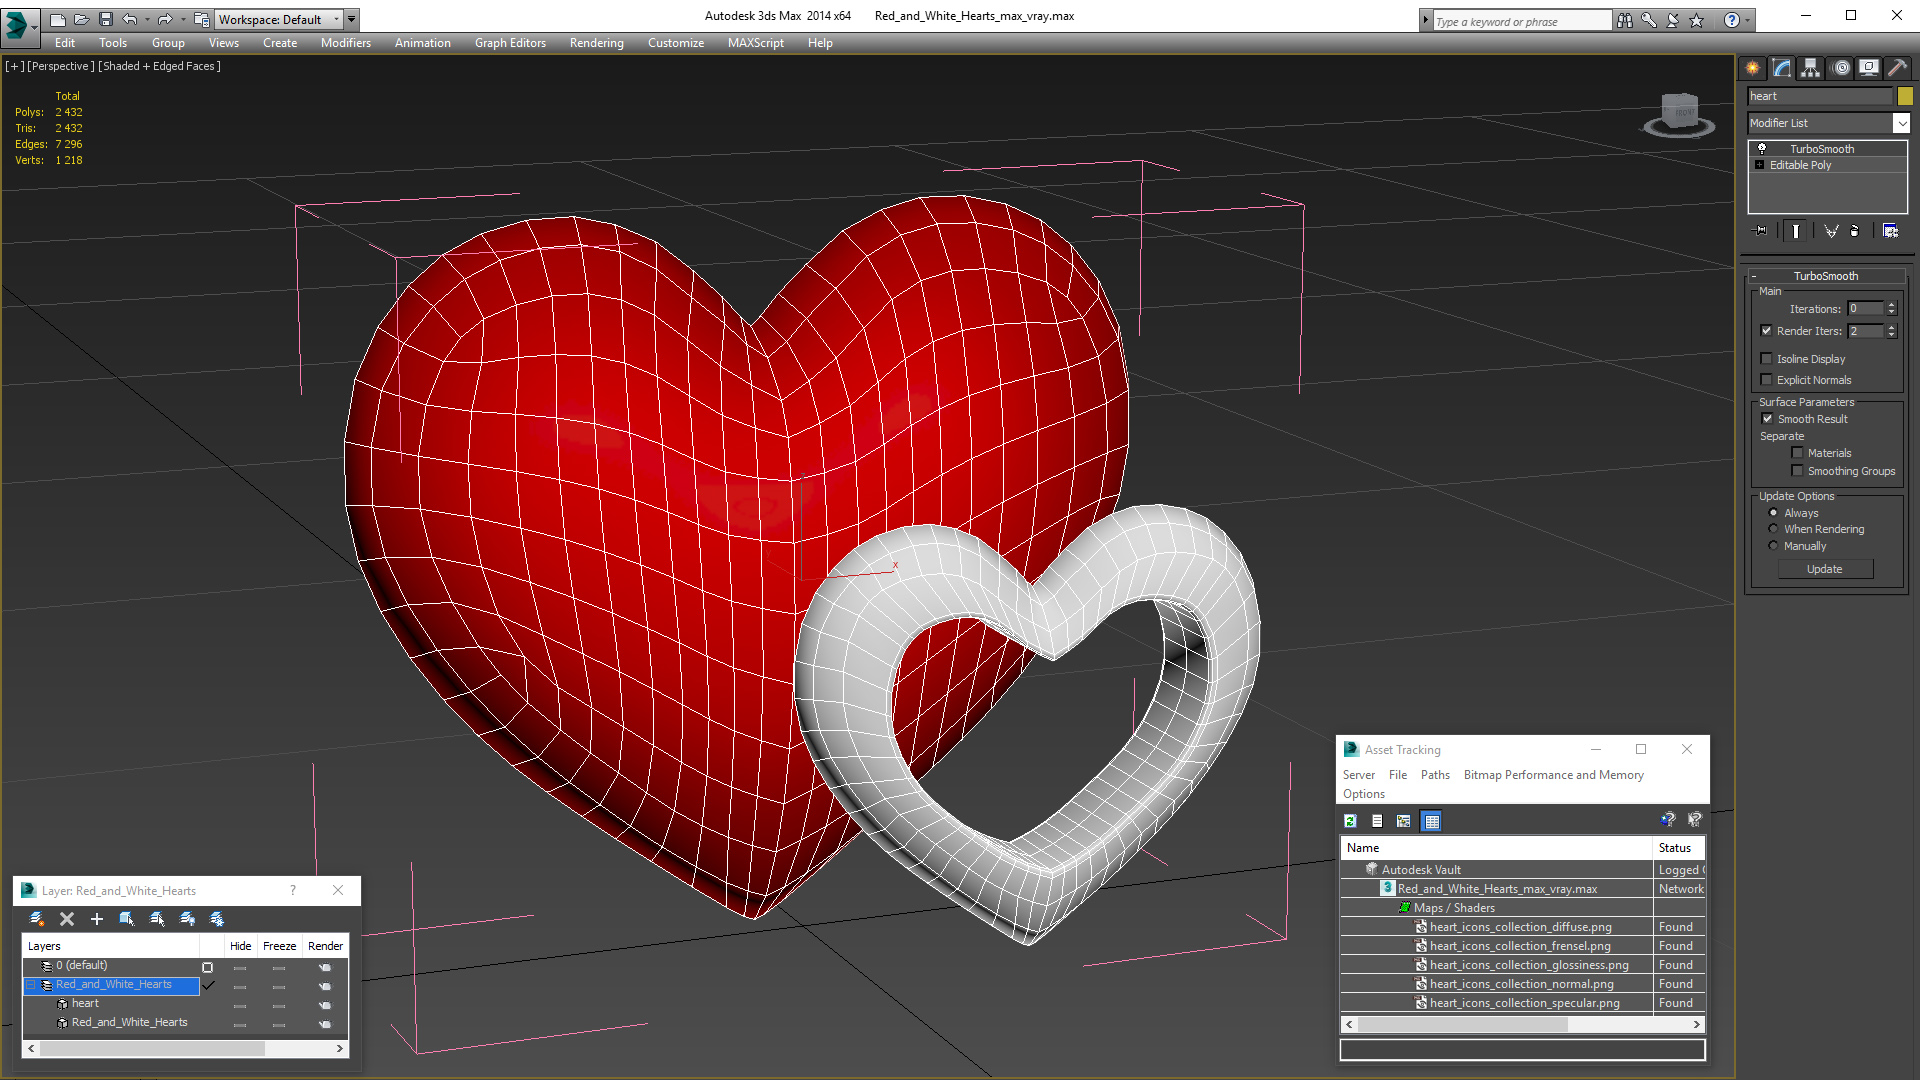The height and width of the screenshot is (1080, 1920).
Task: Open the Modifiers menu in the menu bar
Action: pyautogui.click(x=343, y=42)
